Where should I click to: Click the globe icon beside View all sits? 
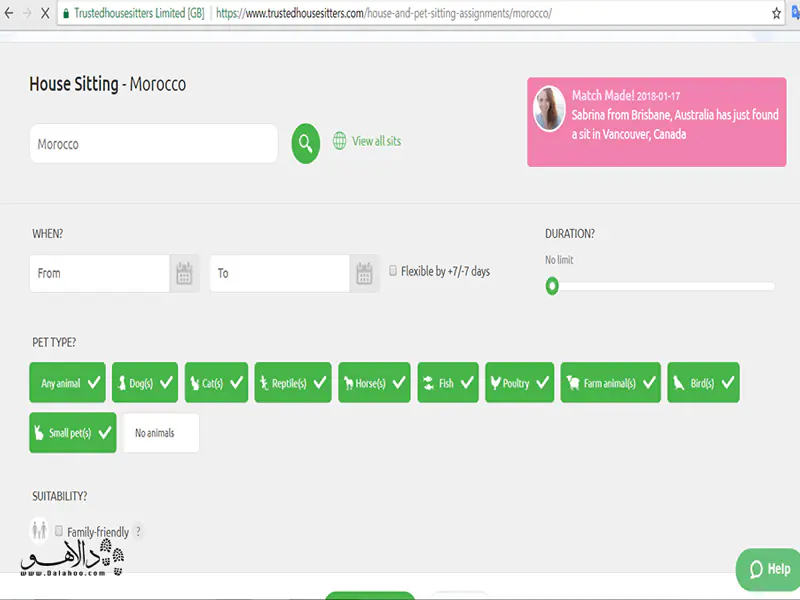(339, 141)
